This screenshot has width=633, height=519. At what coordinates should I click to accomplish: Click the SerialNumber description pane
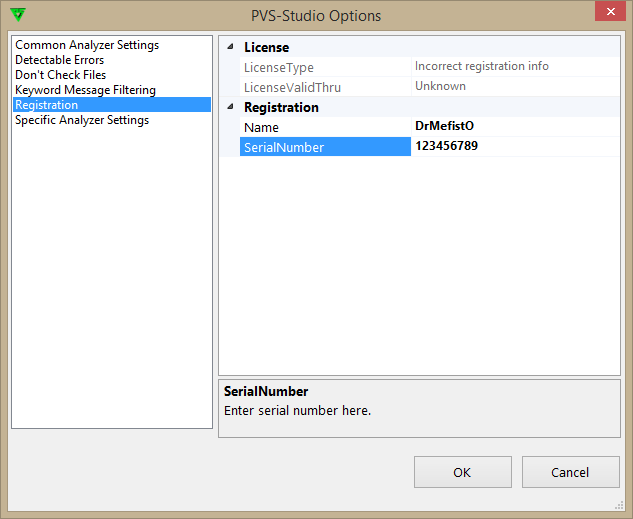[x=419, y=408]
